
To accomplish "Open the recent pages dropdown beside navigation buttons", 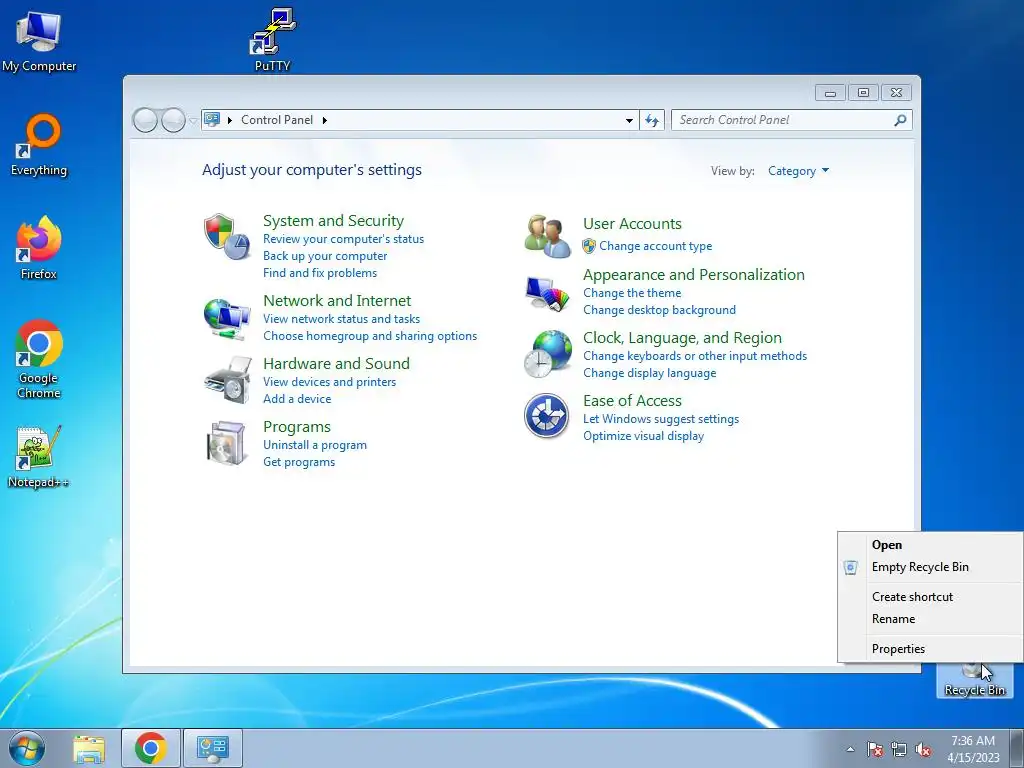I will coord(193,121).
